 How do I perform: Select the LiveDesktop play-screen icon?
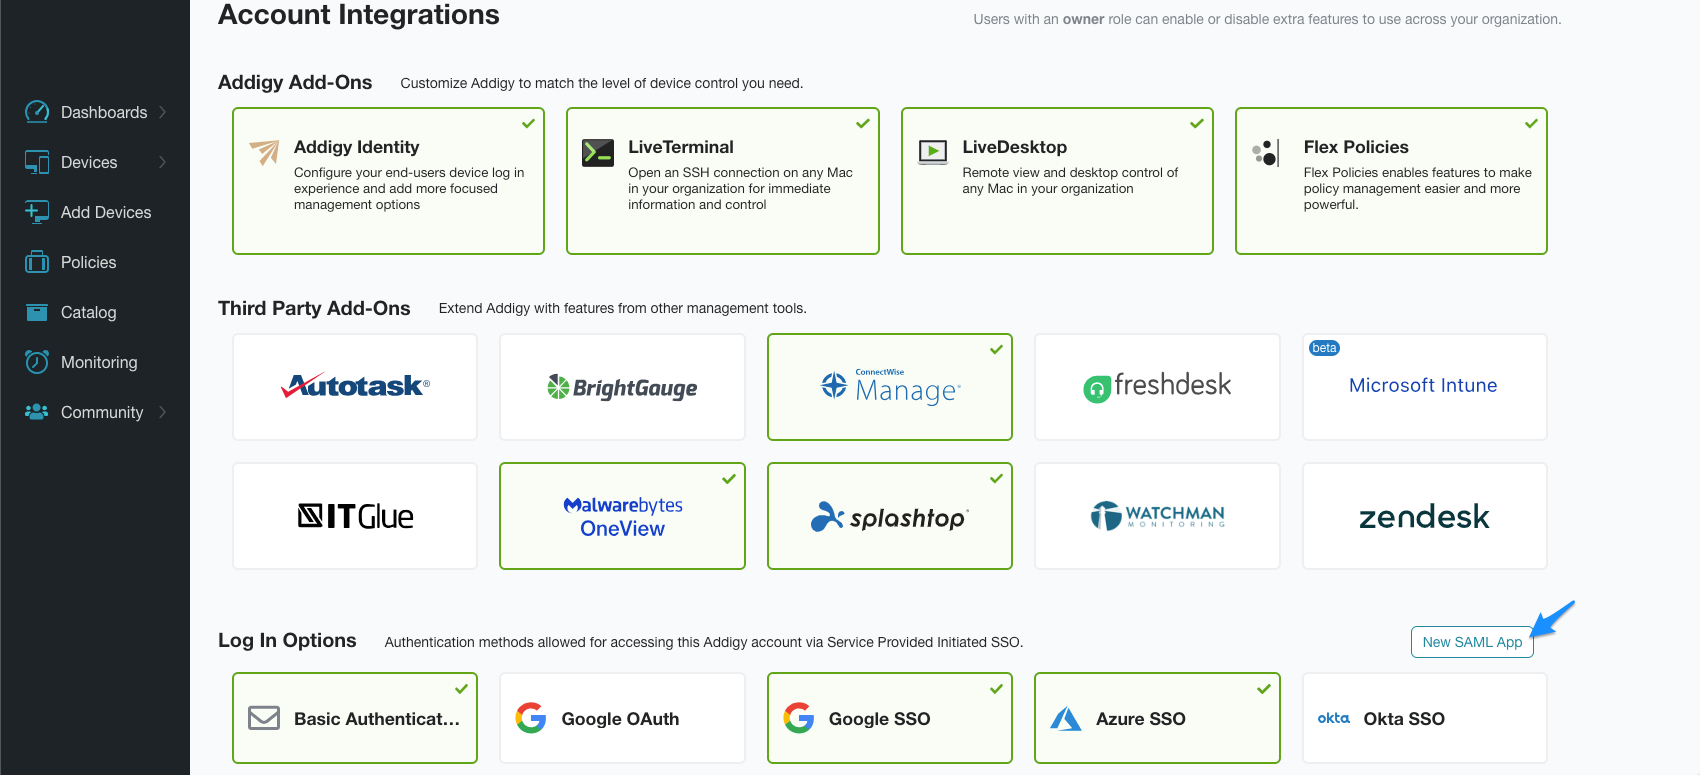(x=932, y=153)
